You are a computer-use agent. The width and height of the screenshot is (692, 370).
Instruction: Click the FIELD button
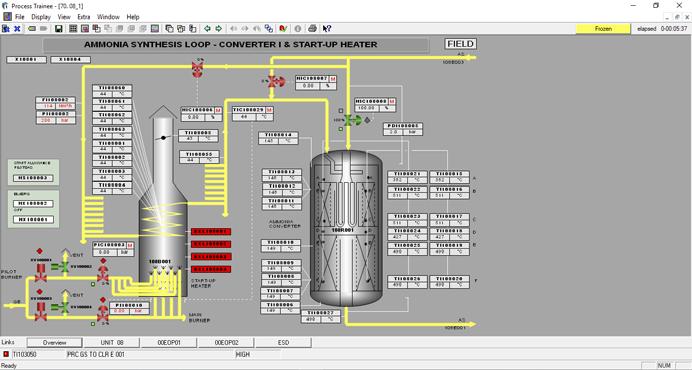460,44
